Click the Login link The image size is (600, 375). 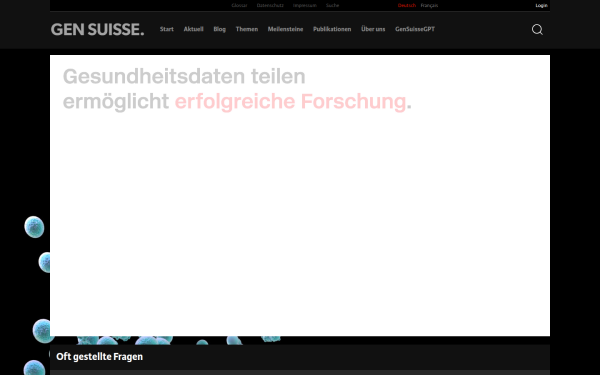coord(541,5)
